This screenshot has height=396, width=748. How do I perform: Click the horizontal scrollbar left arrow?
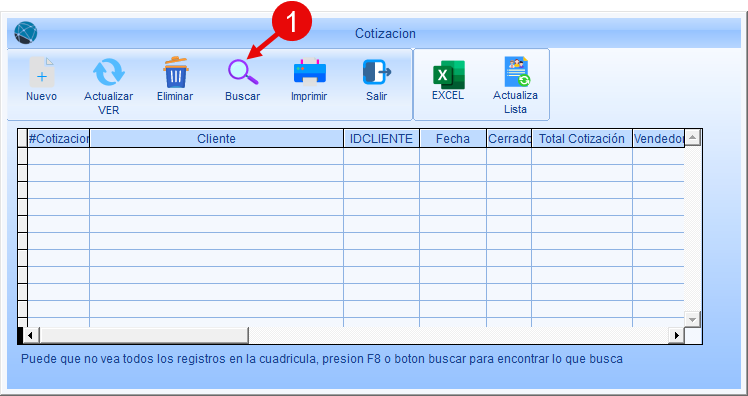click(30, 335)
